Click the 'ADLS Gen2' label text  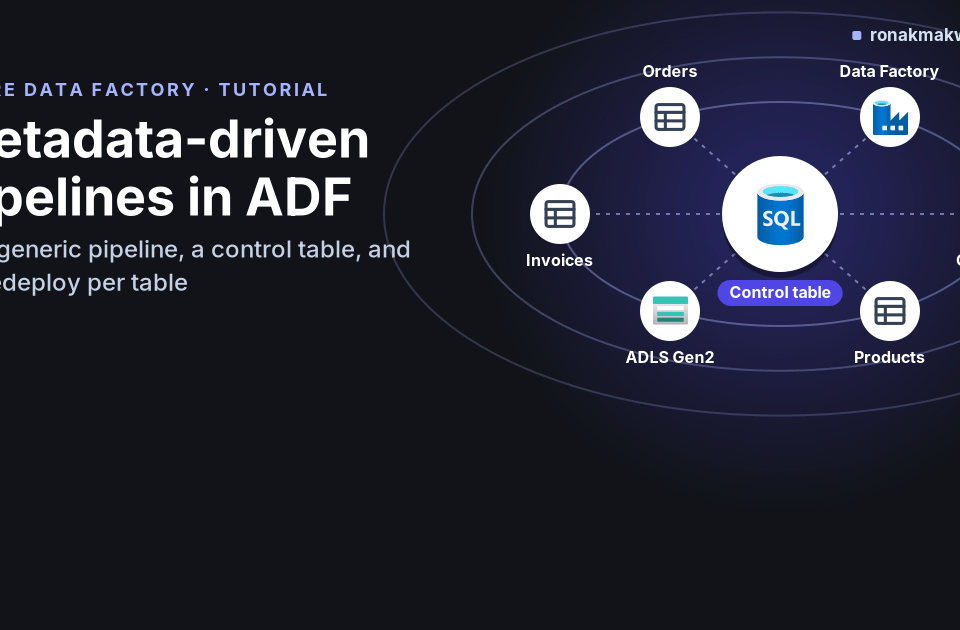(x=670, y=357)
